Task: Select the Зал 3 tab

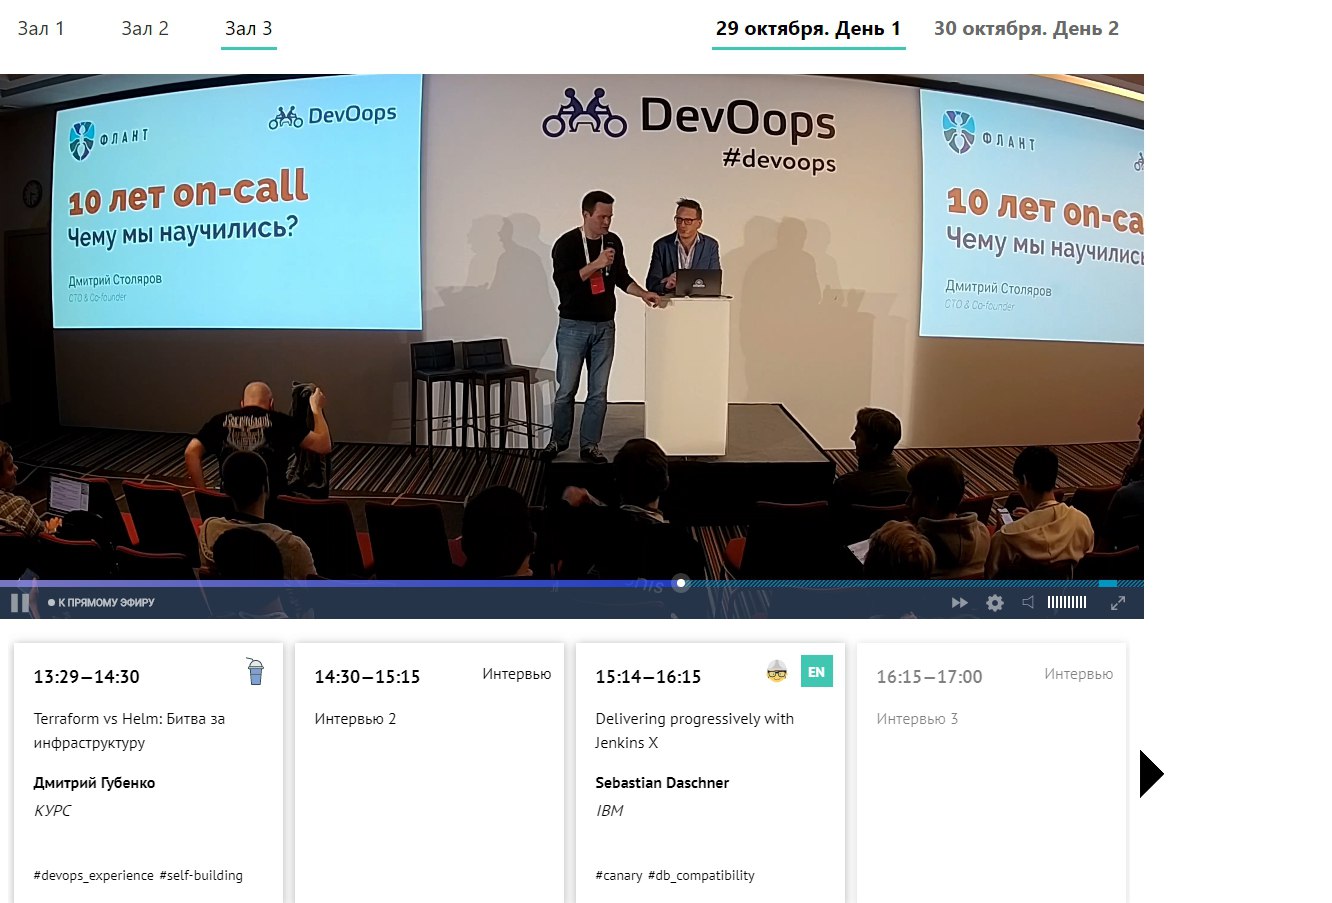Action: (248, 29)
